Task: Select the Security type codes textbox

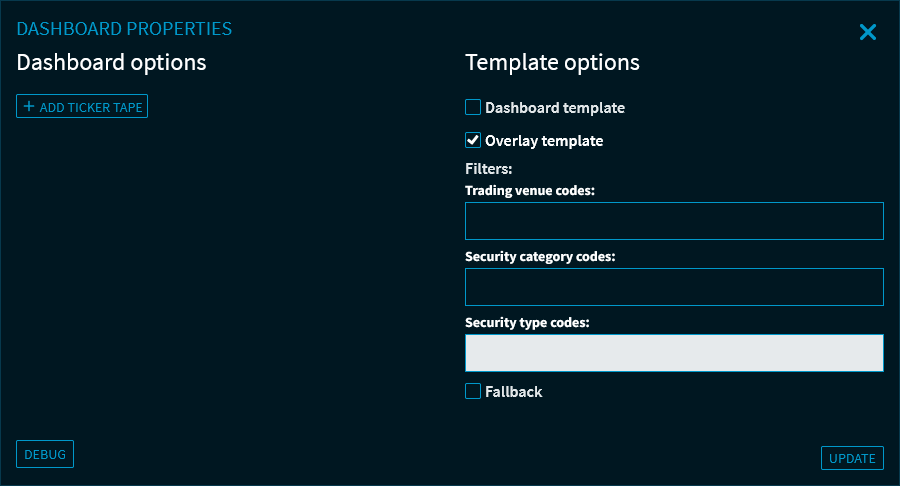Action: click(674, 353)
